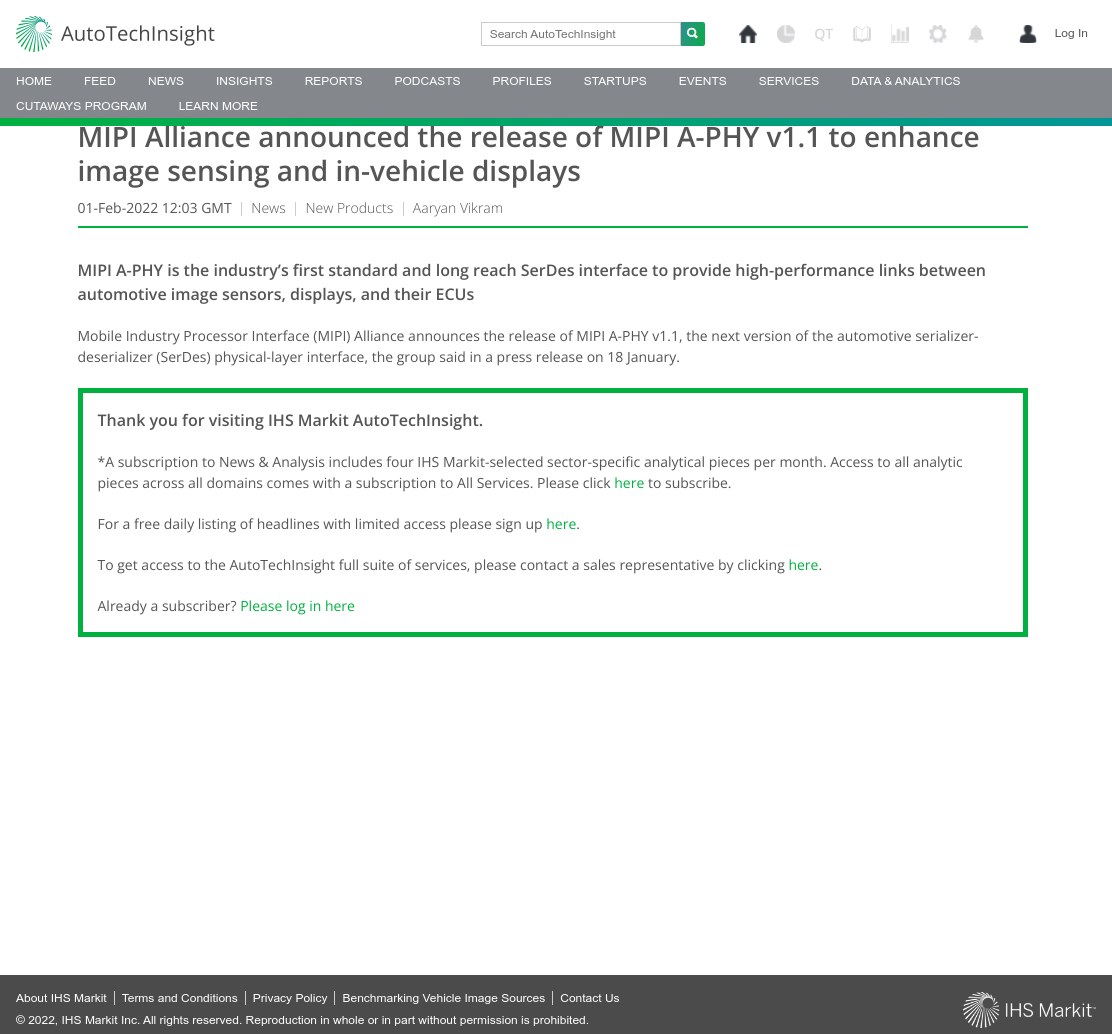Open the LEARN MORE menu item
Viewport: 1112px width, 1034px height.
pyautogui.click(x=218, y=106)
